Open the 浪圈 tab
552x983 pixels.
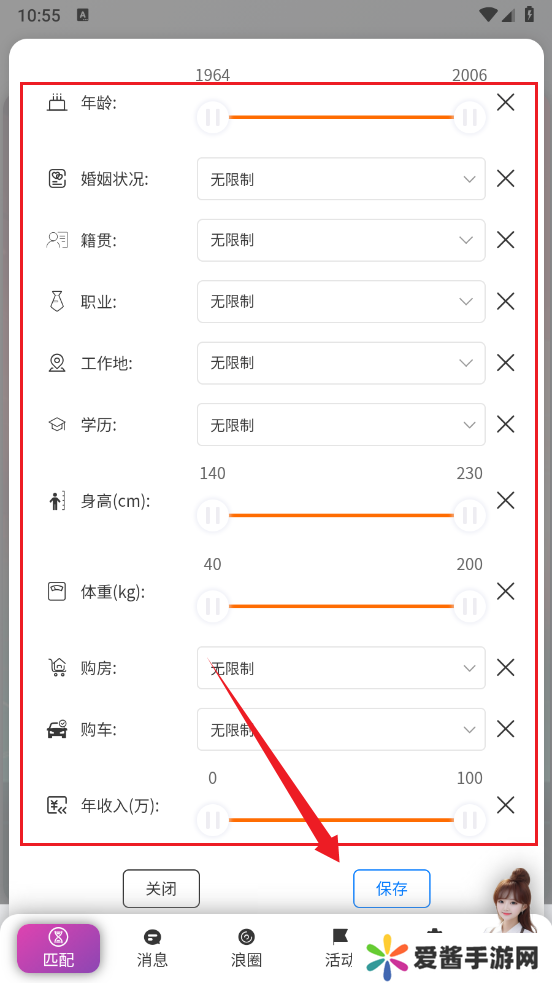246,949
